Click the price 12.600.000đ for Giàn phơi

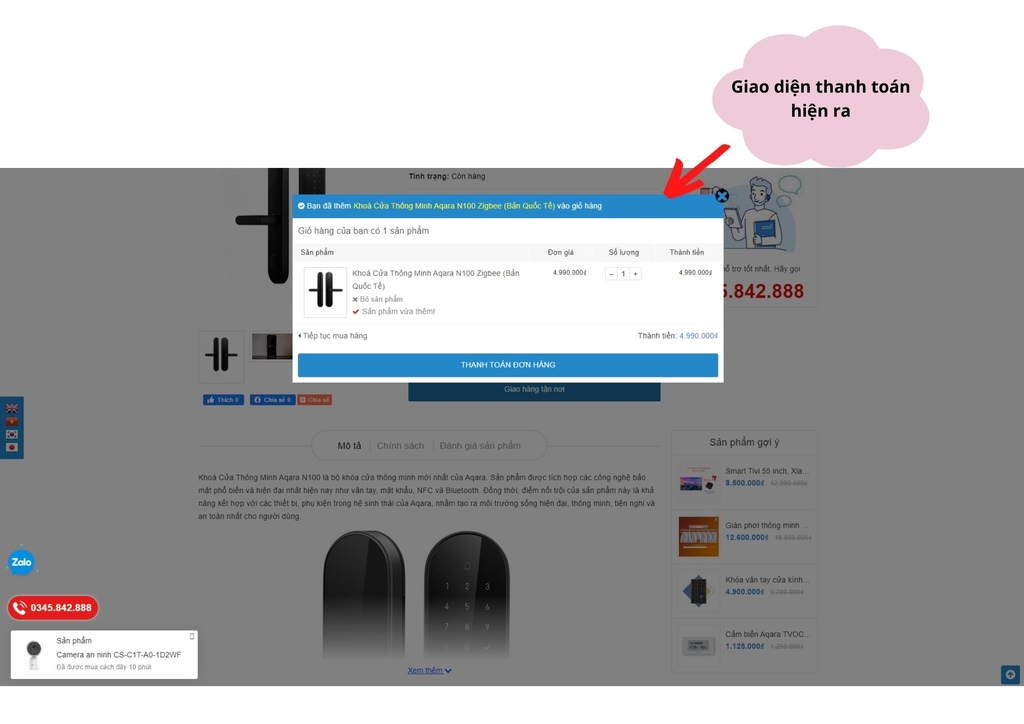click(x=746, y=537)
